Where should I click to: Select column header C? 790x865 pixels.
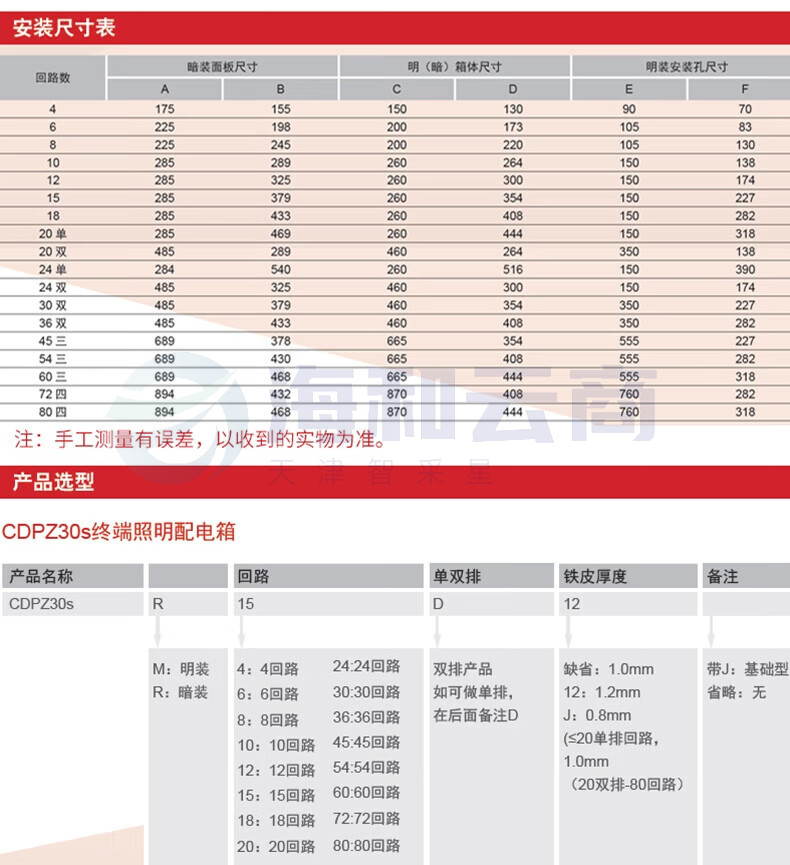[x=397, y=89]
